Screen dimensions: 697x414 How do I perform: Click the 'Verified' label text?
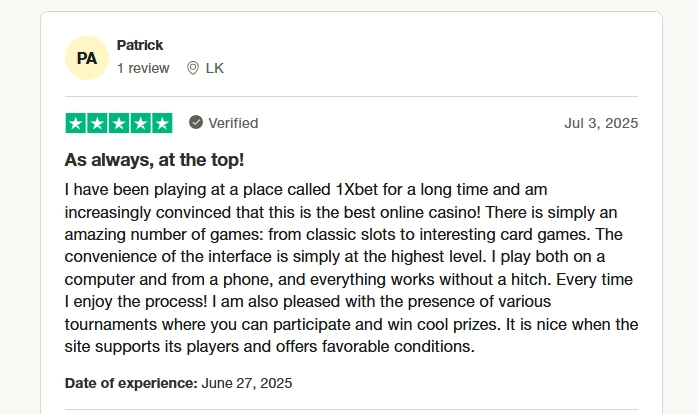[233, 123]
